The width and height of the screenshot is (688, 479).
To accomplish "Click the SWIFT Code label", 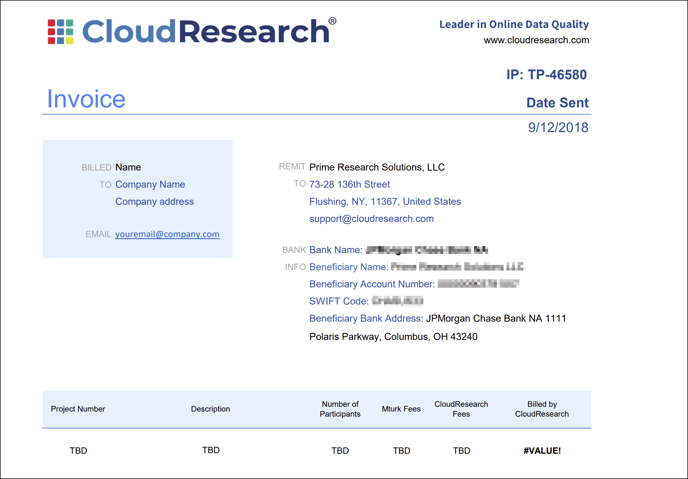I will pyautogui.click(x=339, y=301).
